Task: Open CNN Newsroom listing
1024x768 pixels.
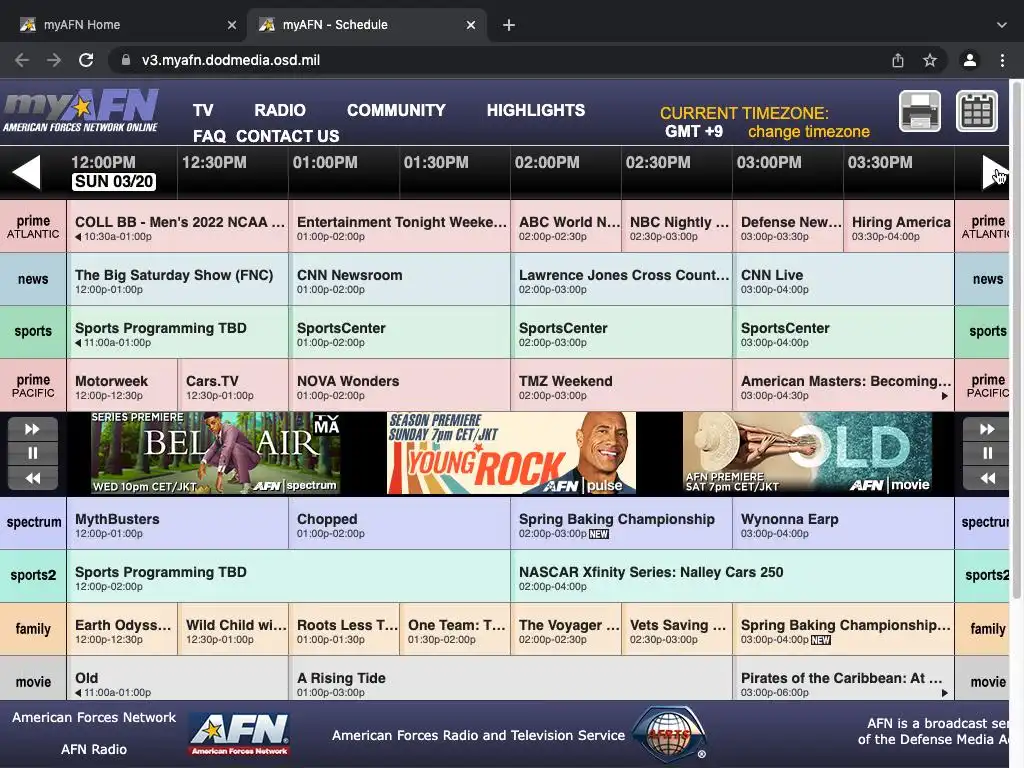Action: [x=400, y=280]
